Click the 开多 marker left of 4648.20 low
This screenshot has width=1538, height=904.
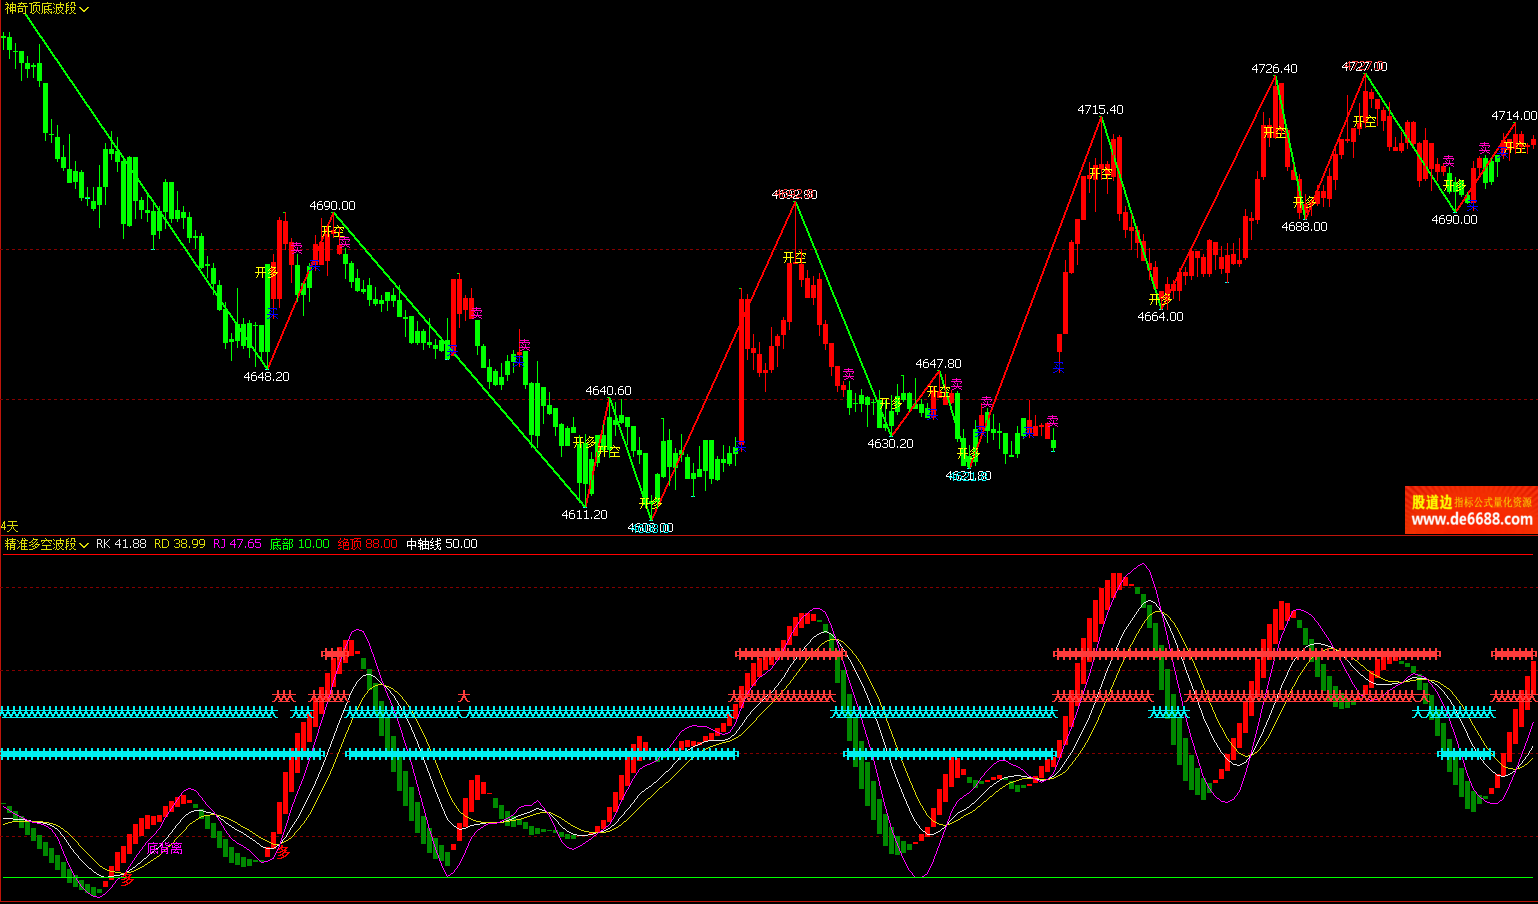[x=266, y=272]
